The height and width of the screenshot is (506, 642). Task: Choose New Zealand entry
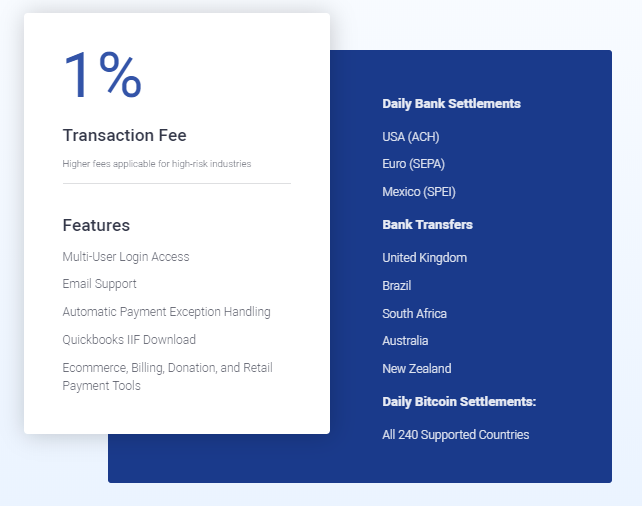click(417, 368)
